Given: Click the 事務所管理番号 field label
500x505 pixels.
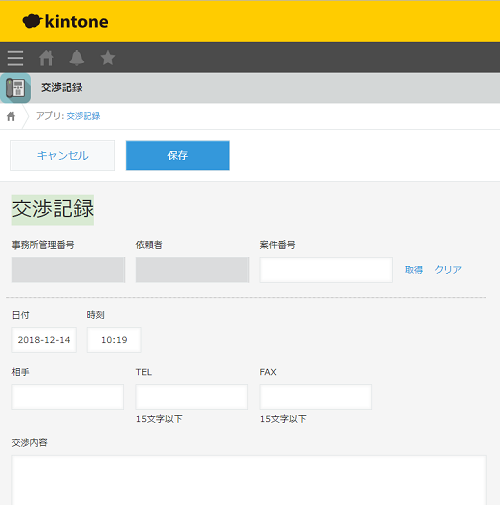Looking at the screenshot, I should point(43,245).
